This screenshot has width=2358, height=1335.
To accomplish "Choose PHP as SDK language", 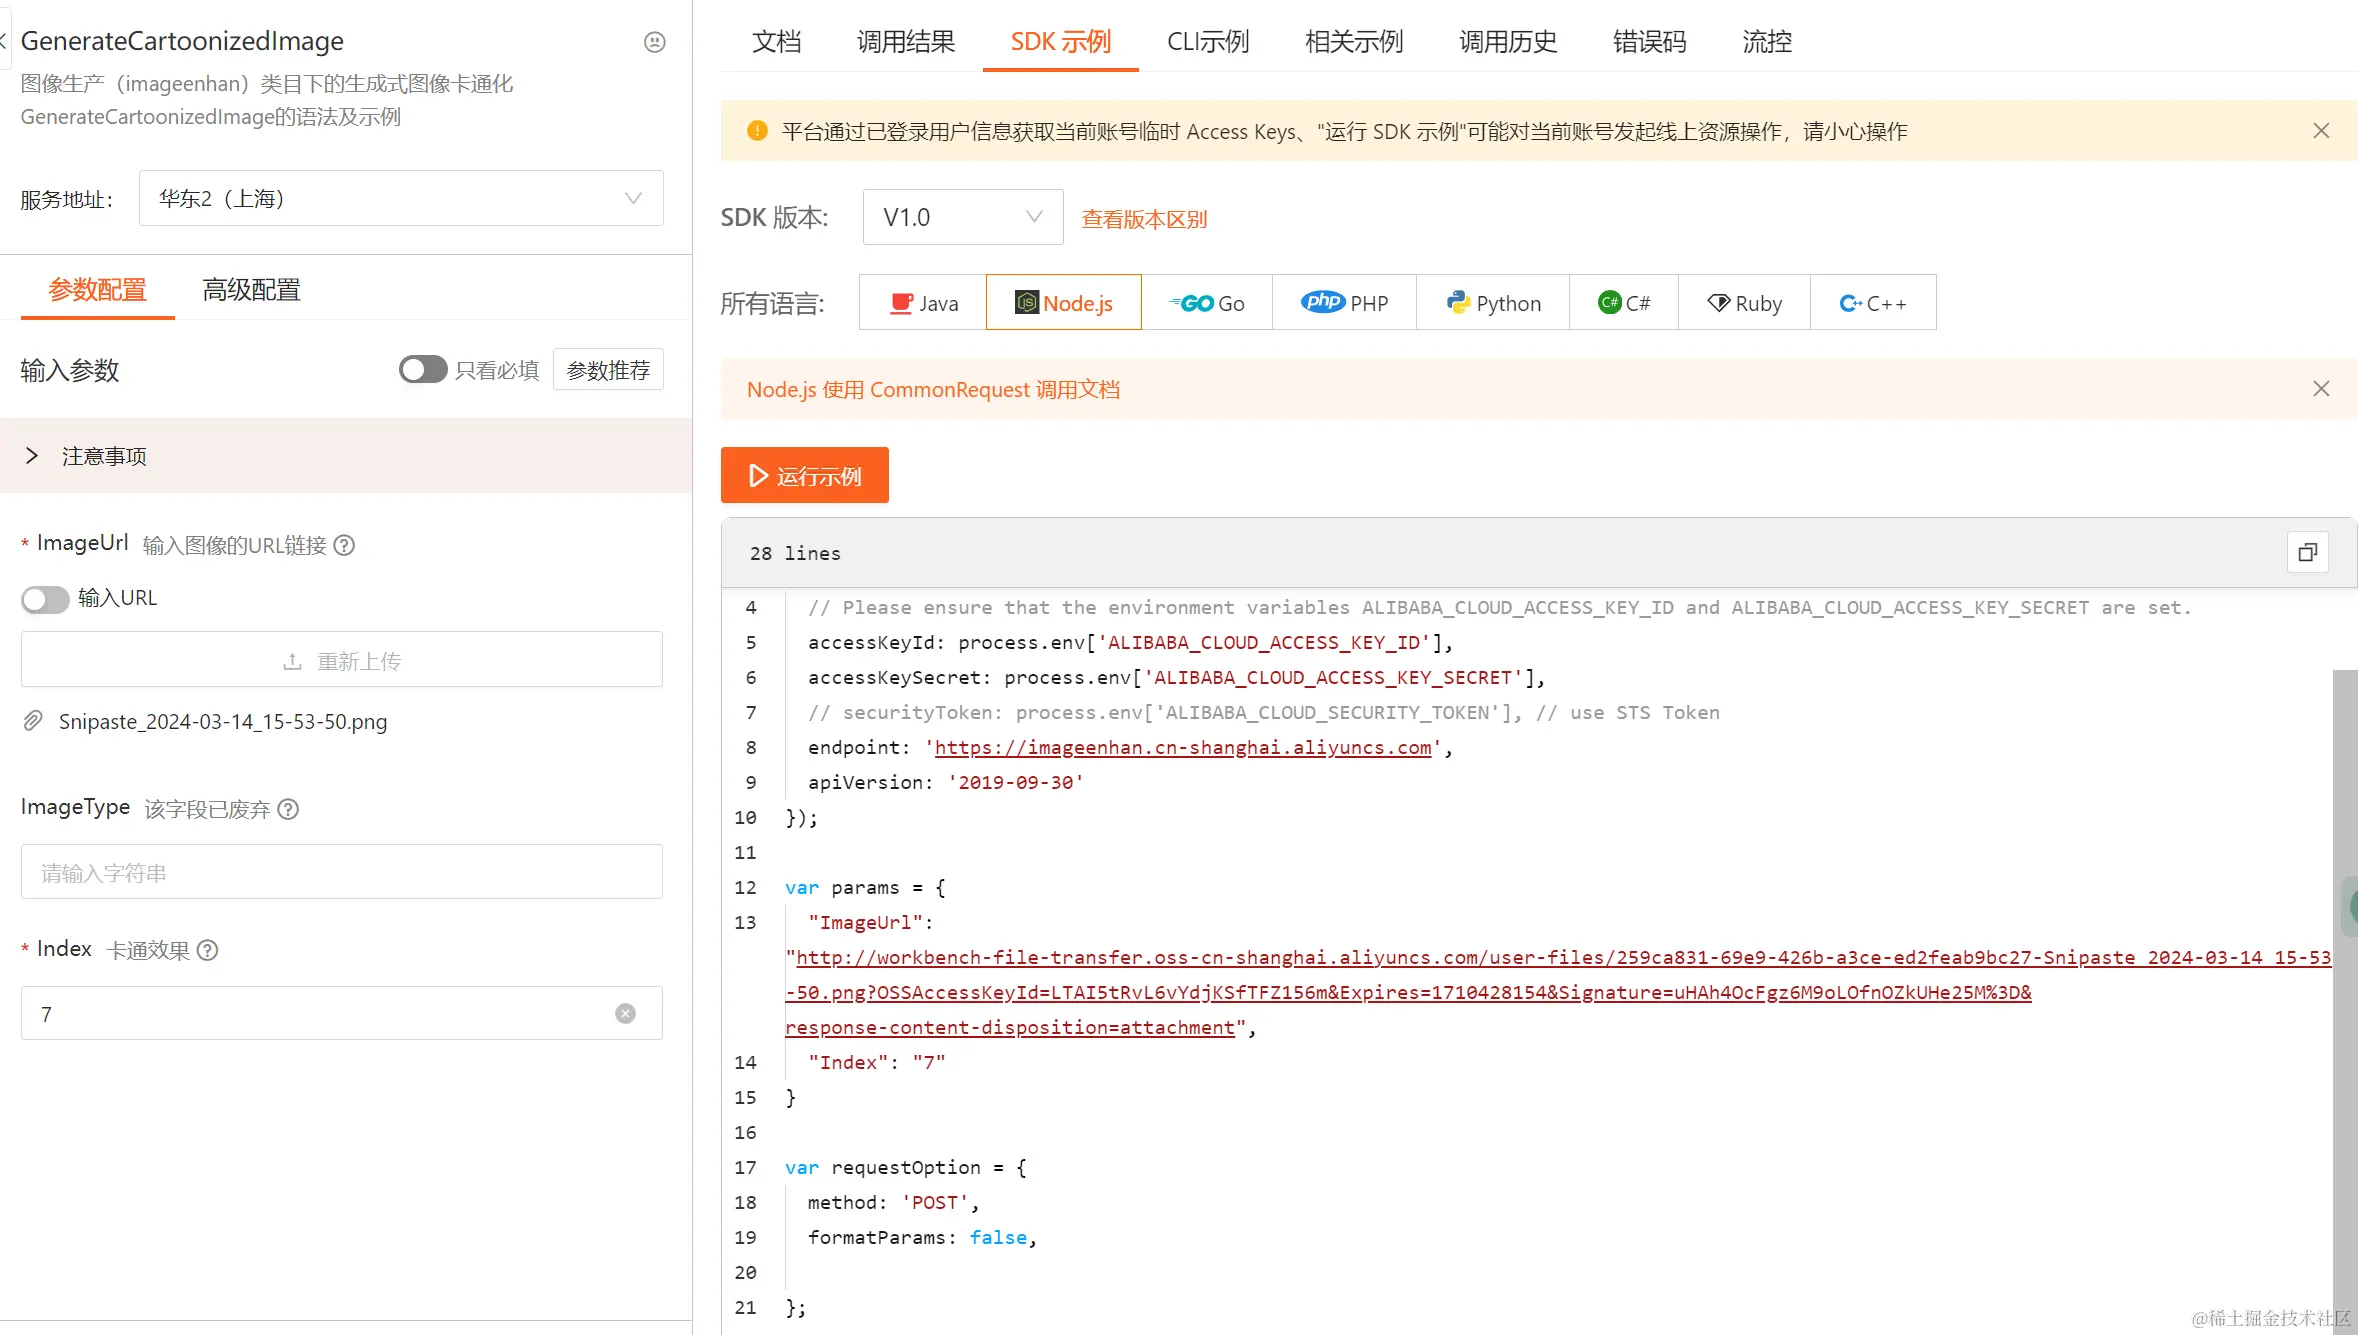I will pos(1344,302).
